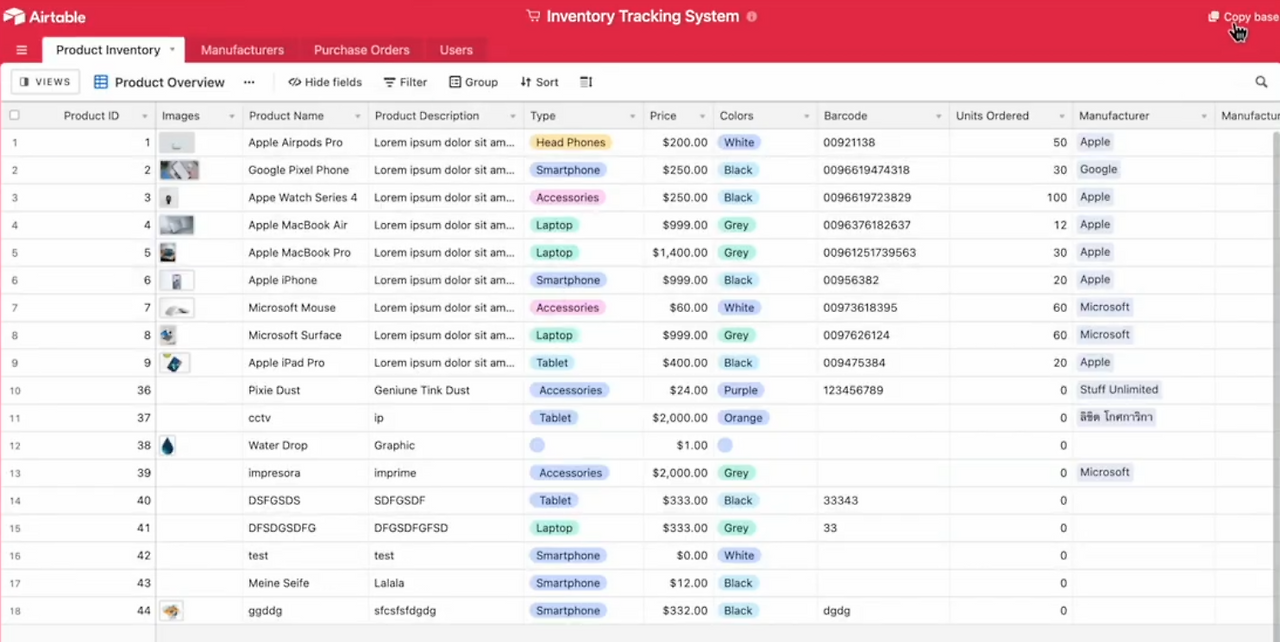Image resolution: width=1280 pixels, height=642 pixels.
Task: Open the Filter options
Action: point(405,82)
